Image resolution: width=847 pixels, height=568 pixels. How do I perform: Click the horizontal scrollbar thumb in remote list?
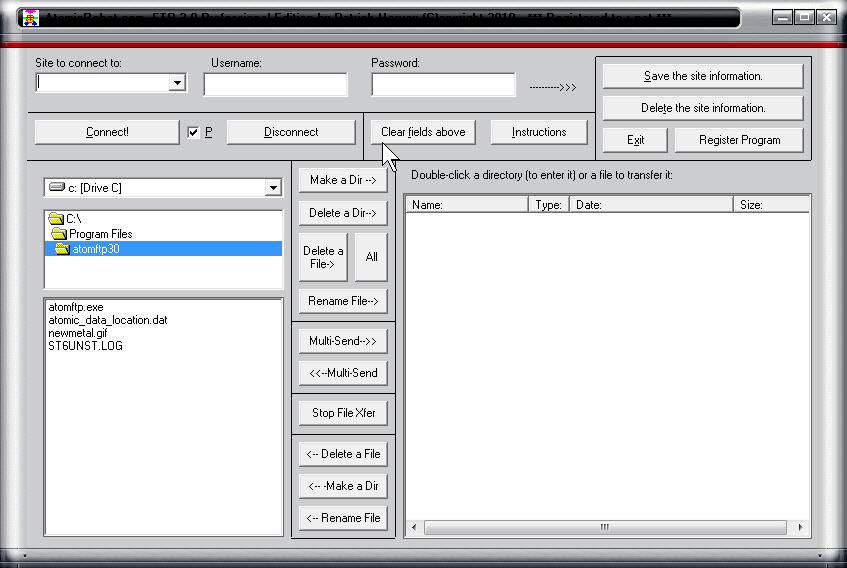(605, 528)
